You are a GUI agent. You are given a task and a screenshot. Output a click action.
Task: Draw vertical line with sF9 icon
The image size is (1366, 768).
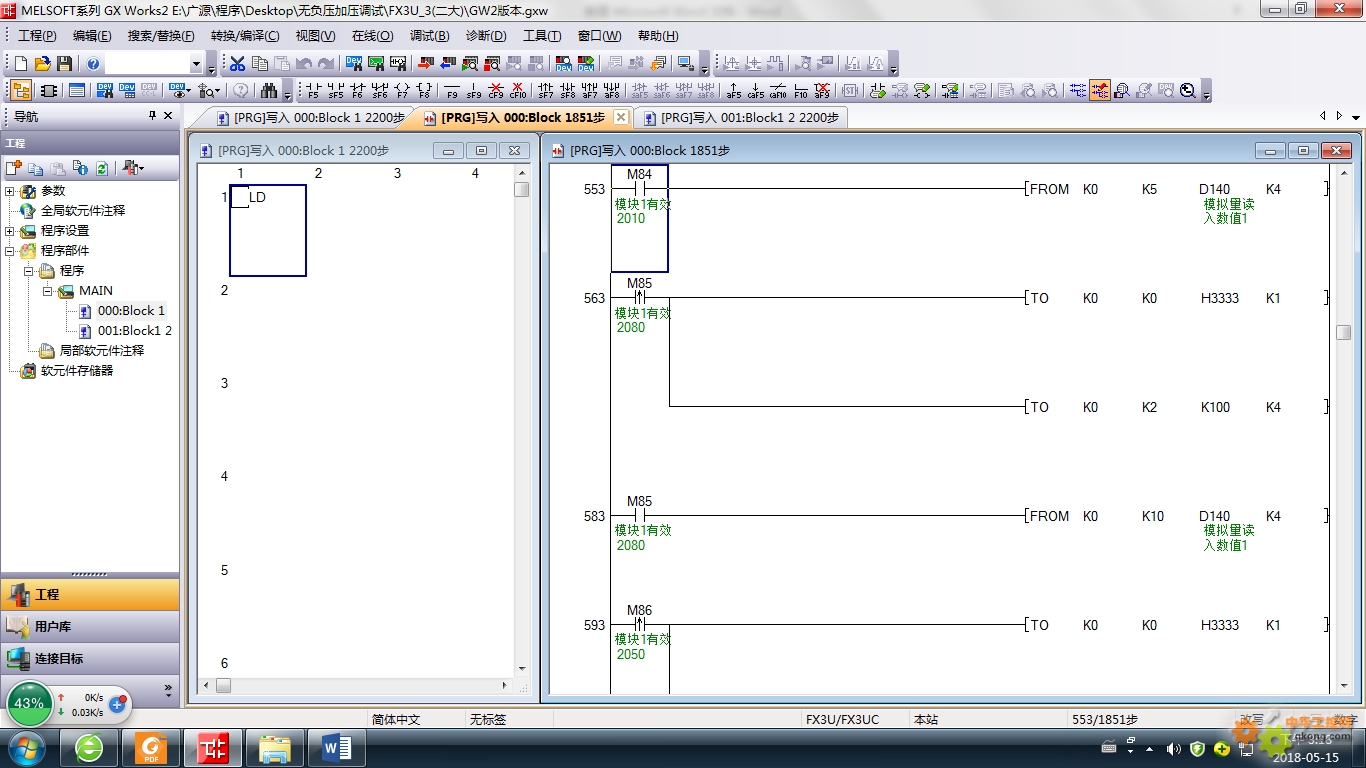pyautogui.click(x=474, y=91)
